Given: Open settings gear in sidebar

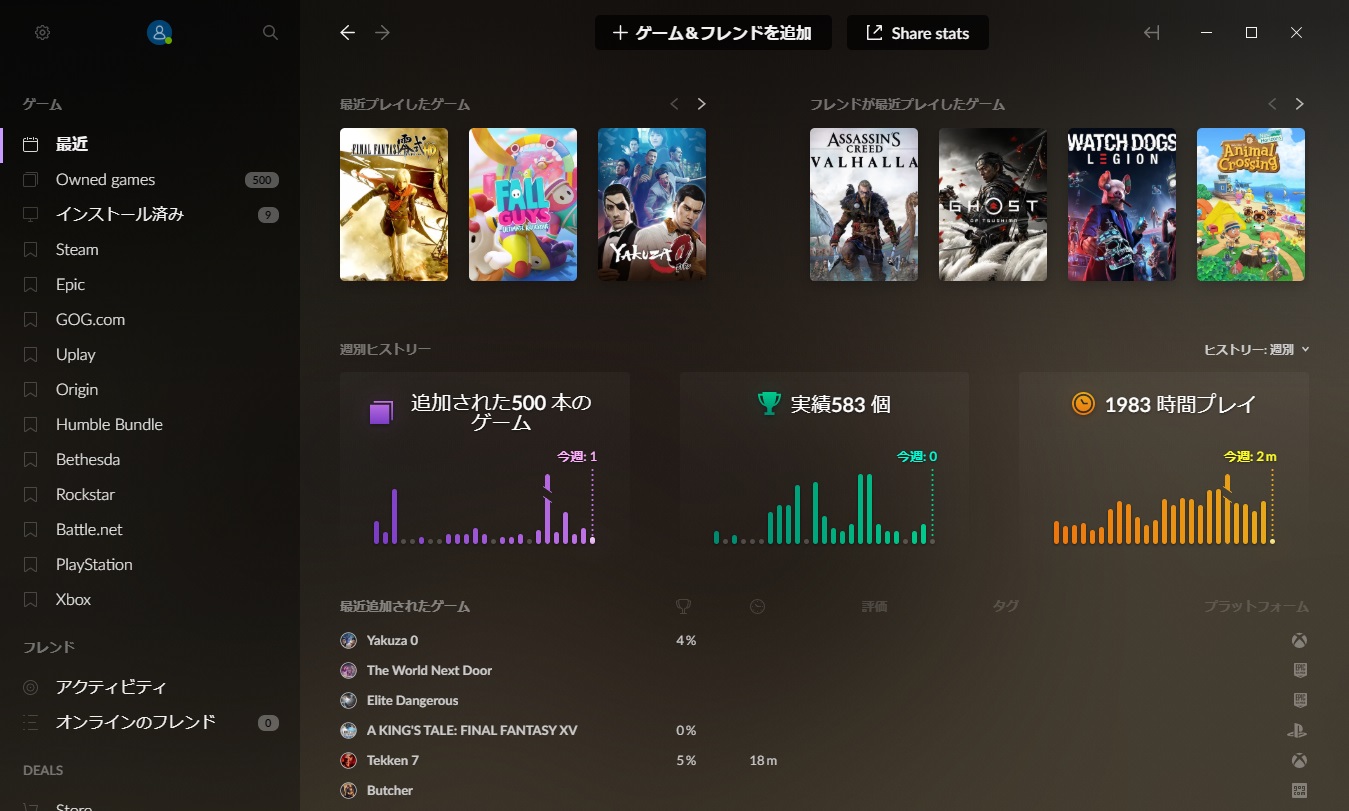Looking at the screenshot, I should [x=42, y=33].
